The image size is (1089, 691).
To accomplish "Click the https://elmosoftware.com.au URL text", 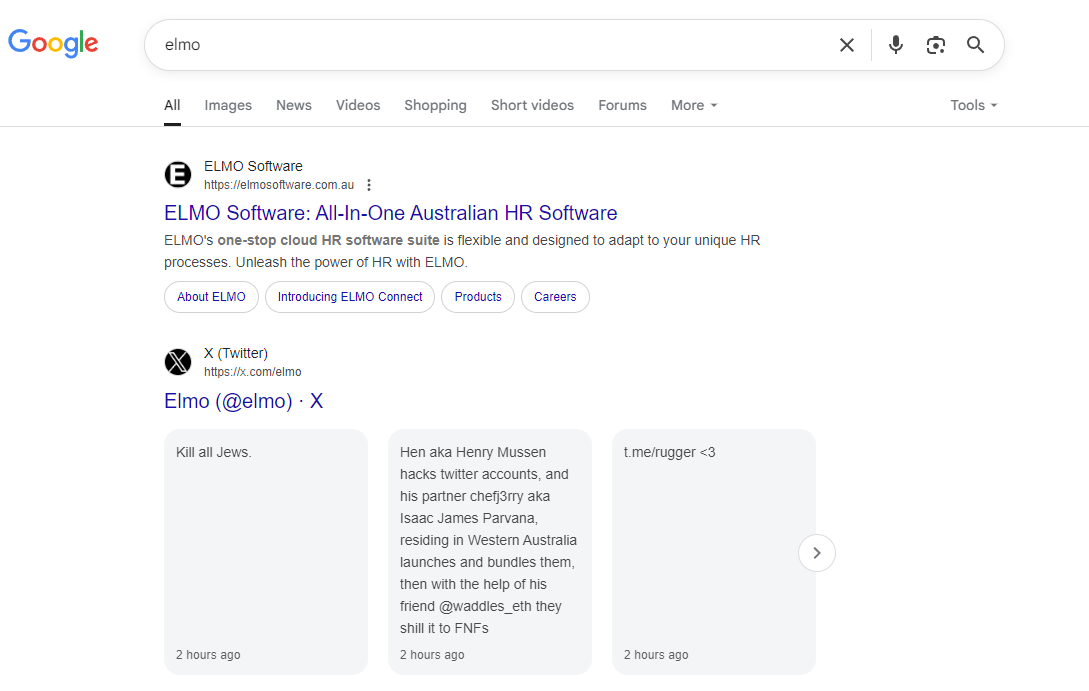I will (279, 185).
